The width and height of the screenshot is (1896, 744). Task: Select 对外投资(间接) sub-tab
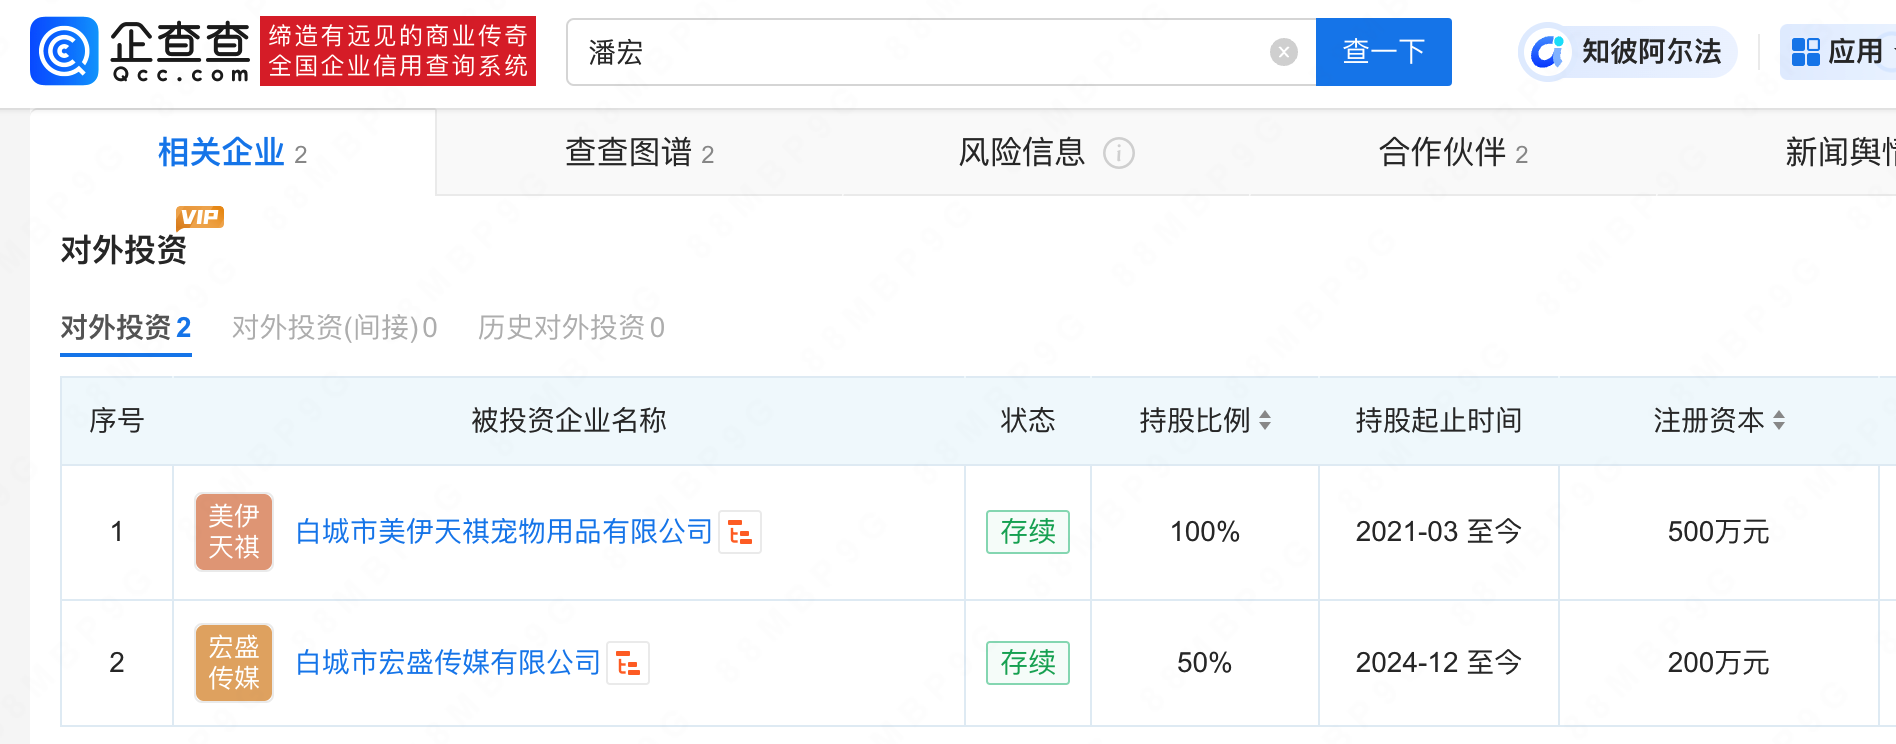(334, 328)
